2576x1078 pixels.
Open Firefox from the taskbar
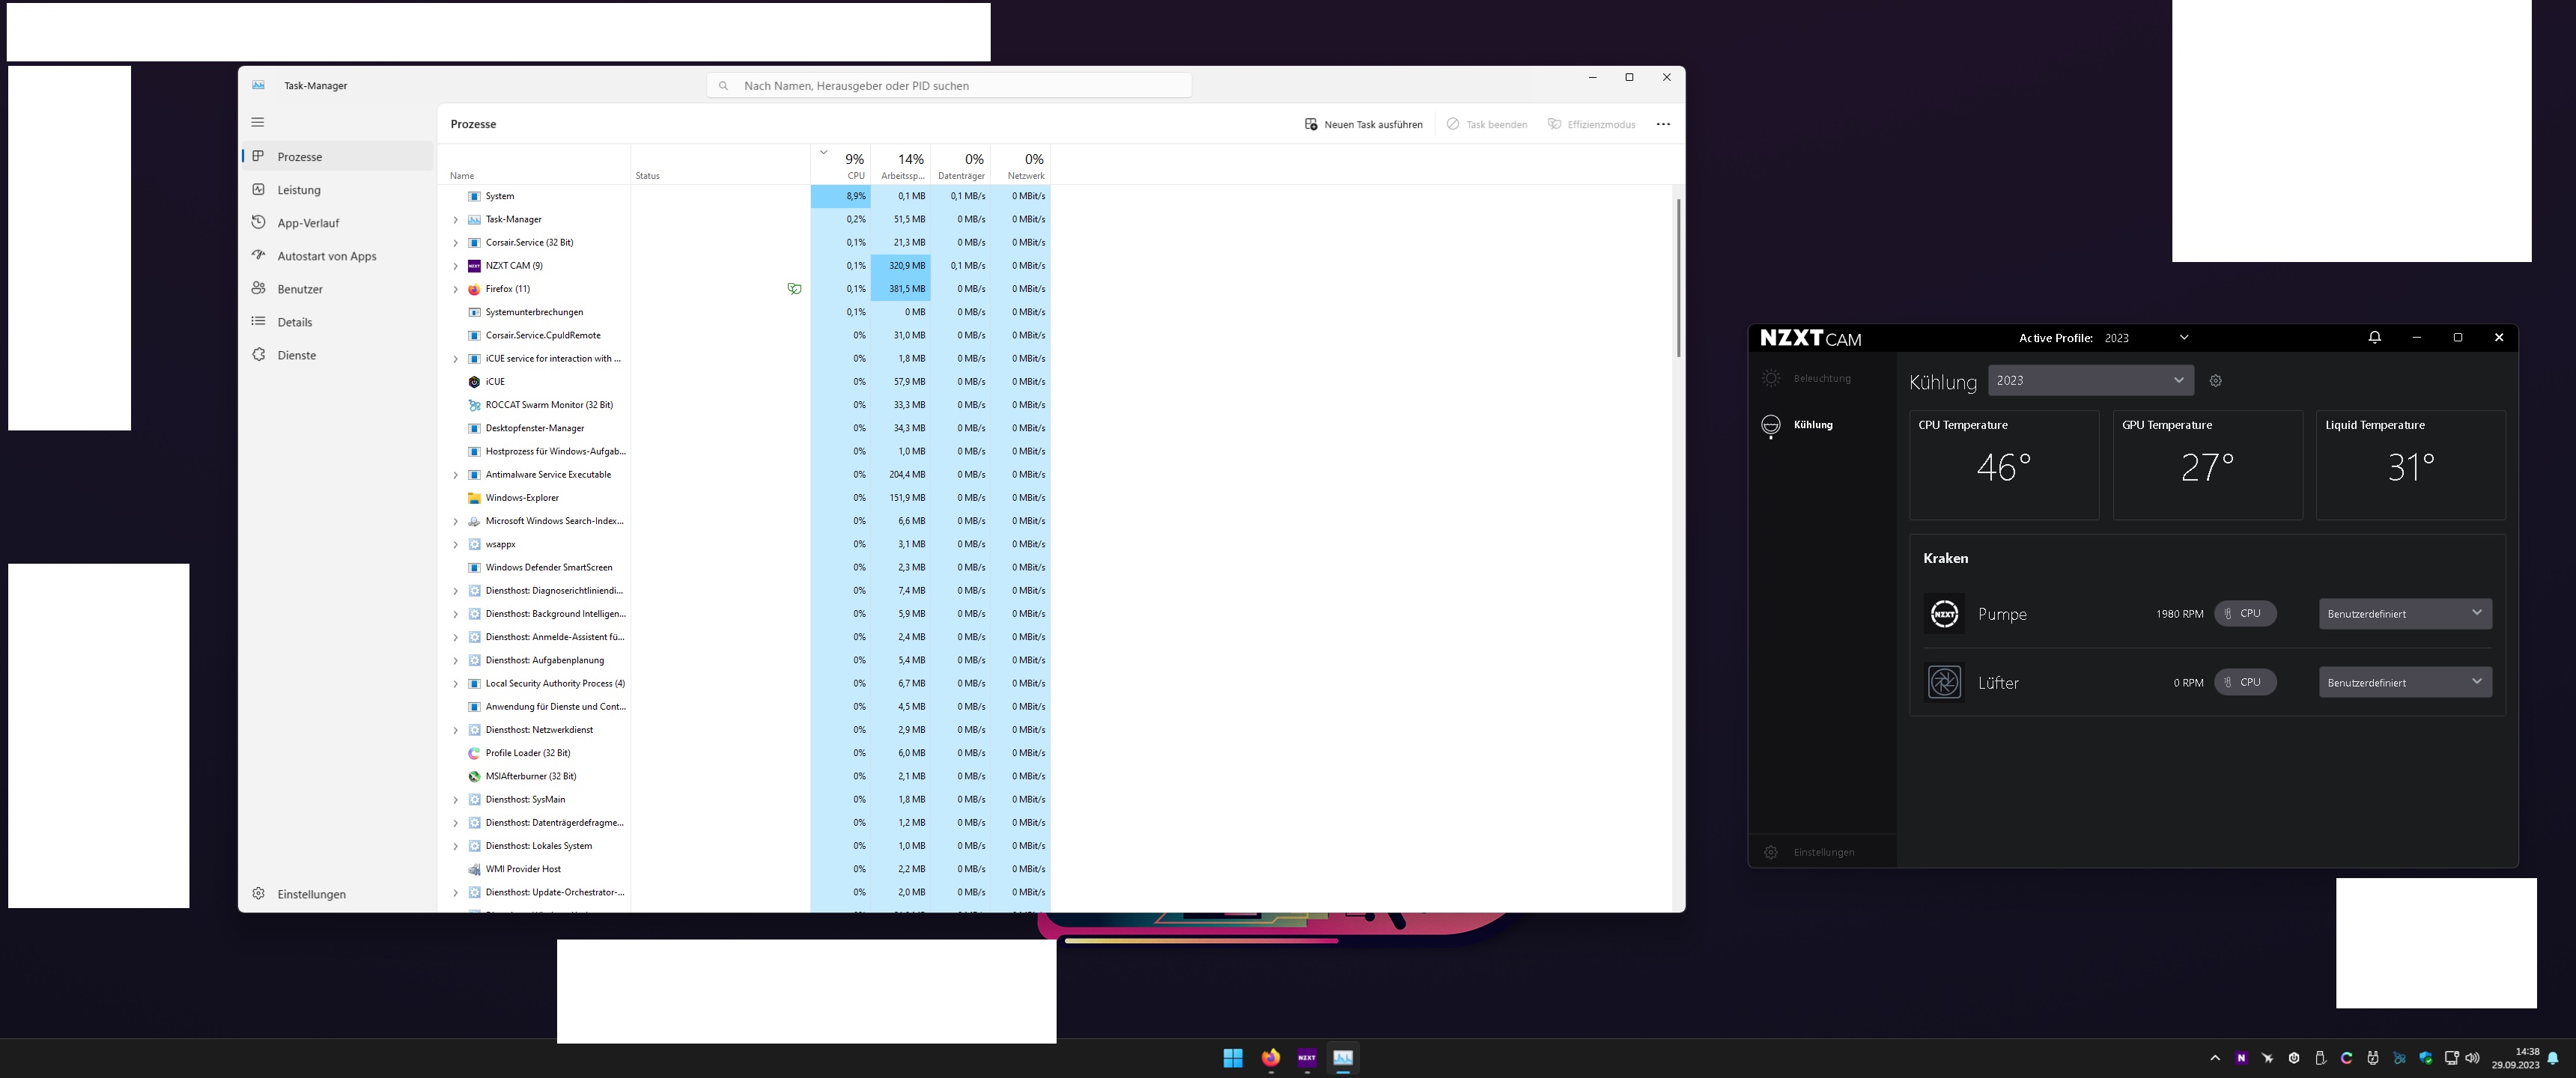(1270, 1058)
